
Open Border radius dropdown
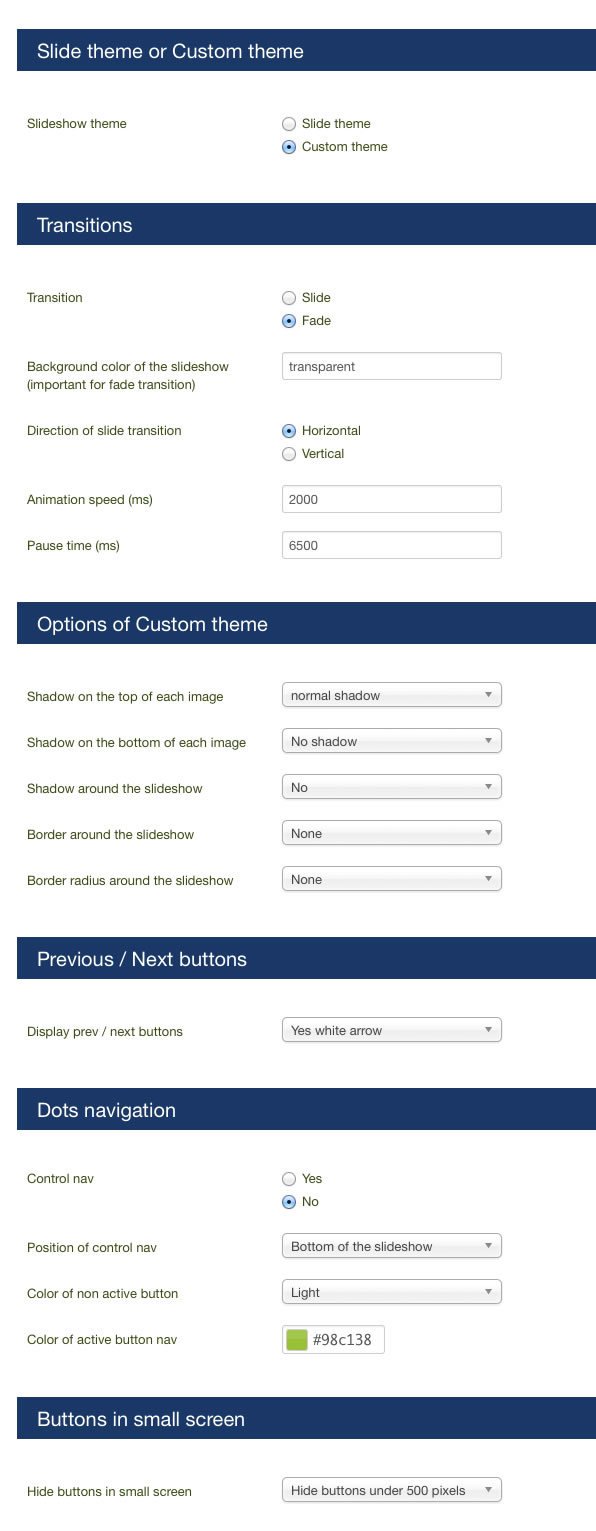coord(392,879)
